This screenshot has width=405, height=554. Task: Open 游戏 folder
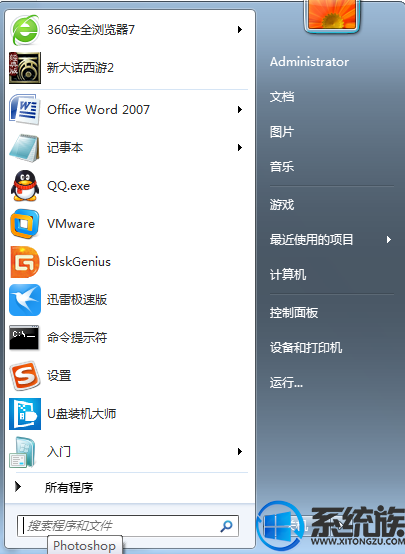tap(282, 205)
